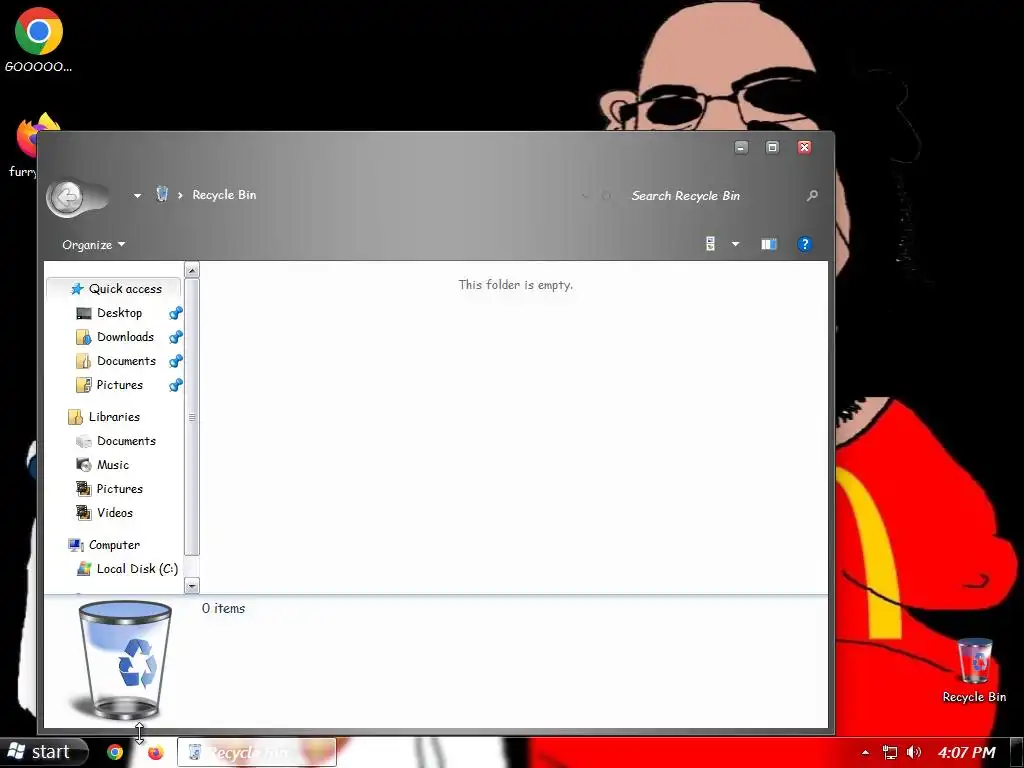Open Help via the blue question mark
1024x768 pixels.
(805, 244)
